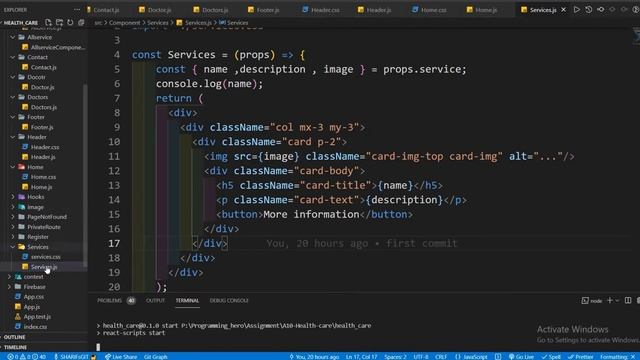Open the file timeline history icon
The width and height of the screenshot is (640, 360).
pos(589,9)
